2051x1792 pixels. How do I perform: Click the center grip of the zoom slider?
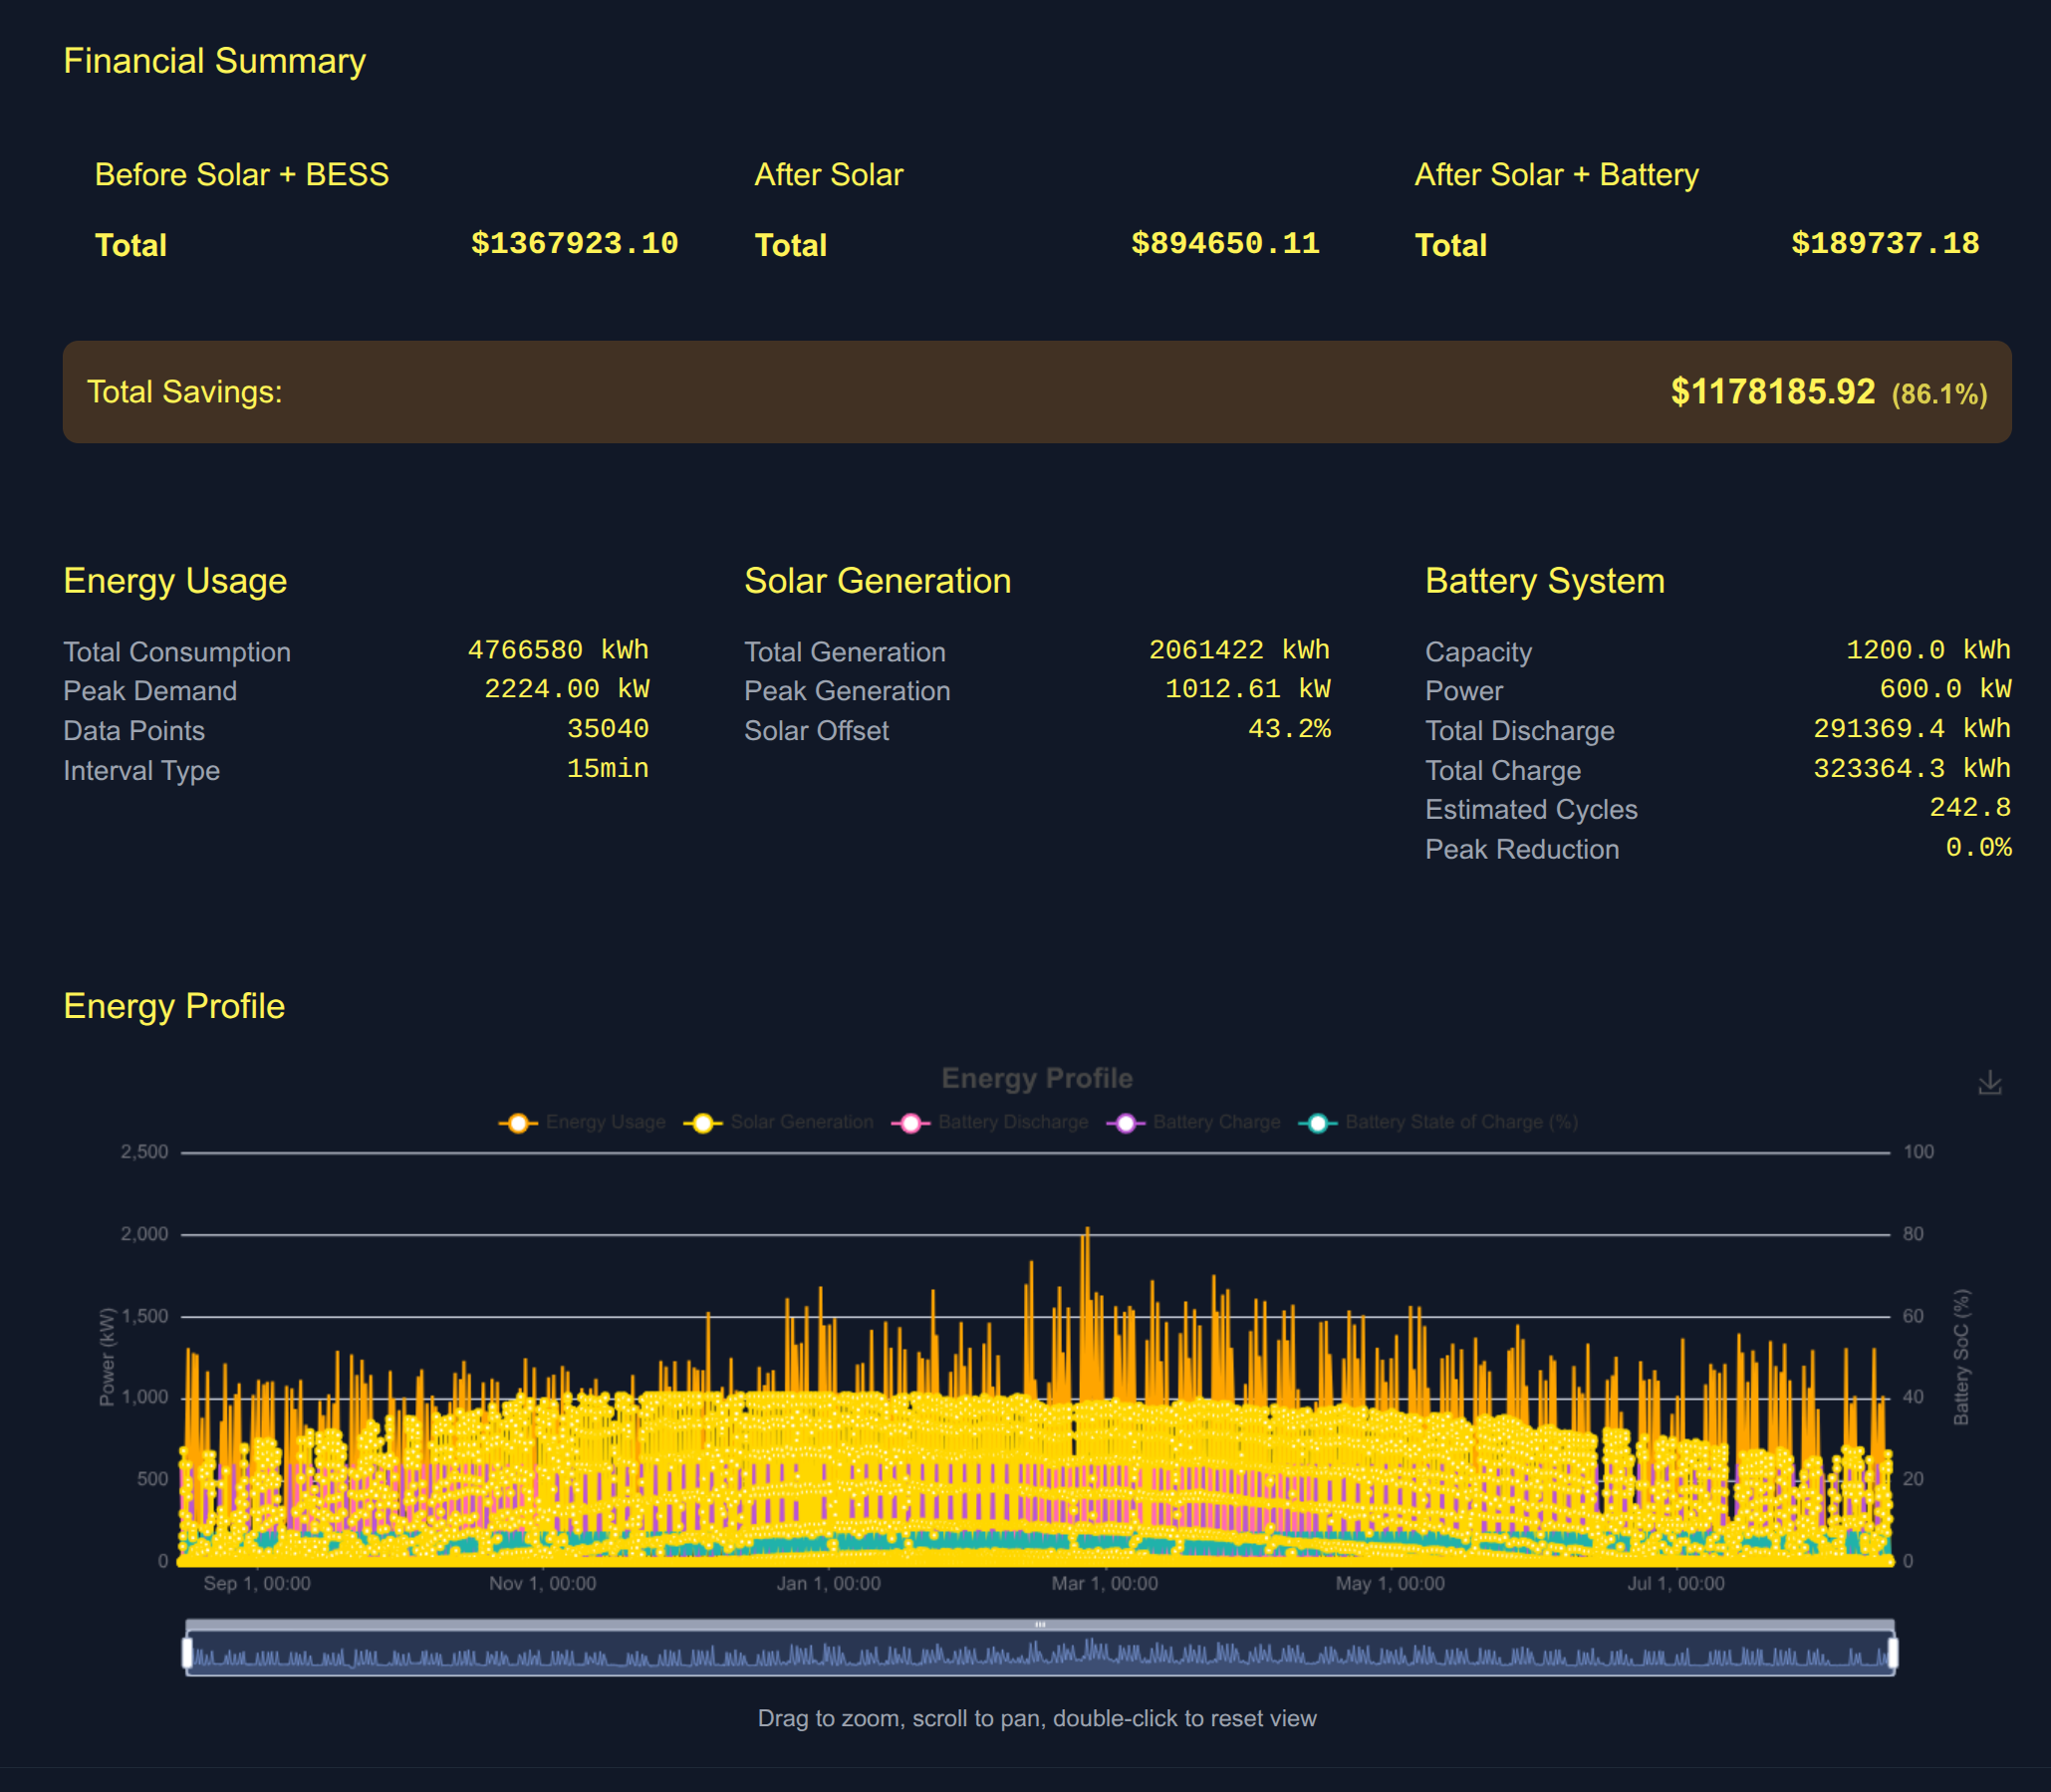point(1040,1625)
